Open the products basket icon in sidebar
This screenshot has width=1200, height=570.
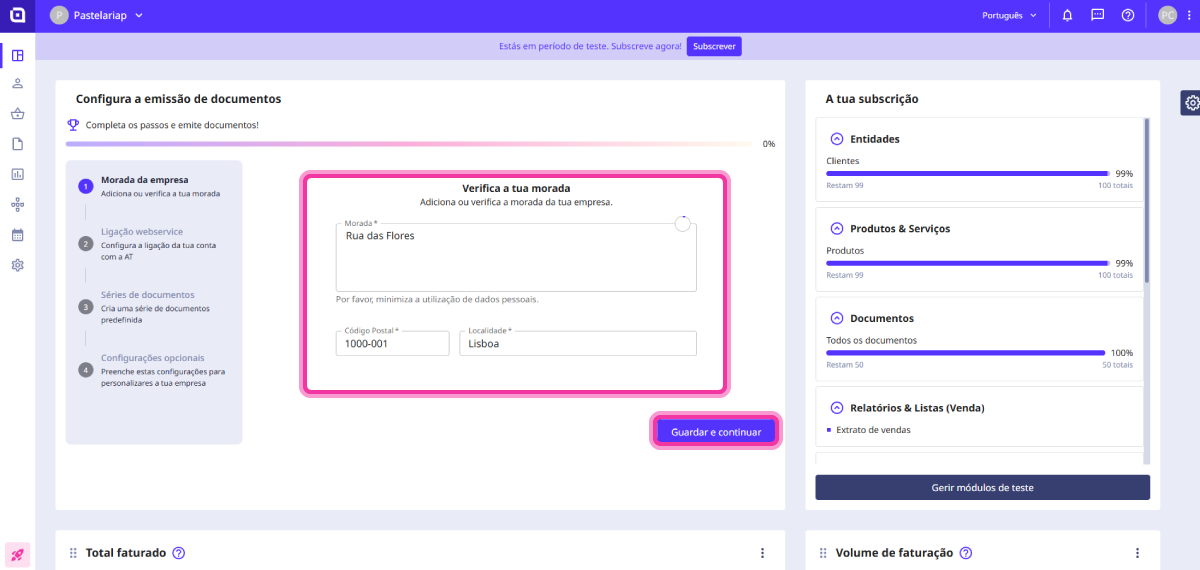tap(17, 114)
